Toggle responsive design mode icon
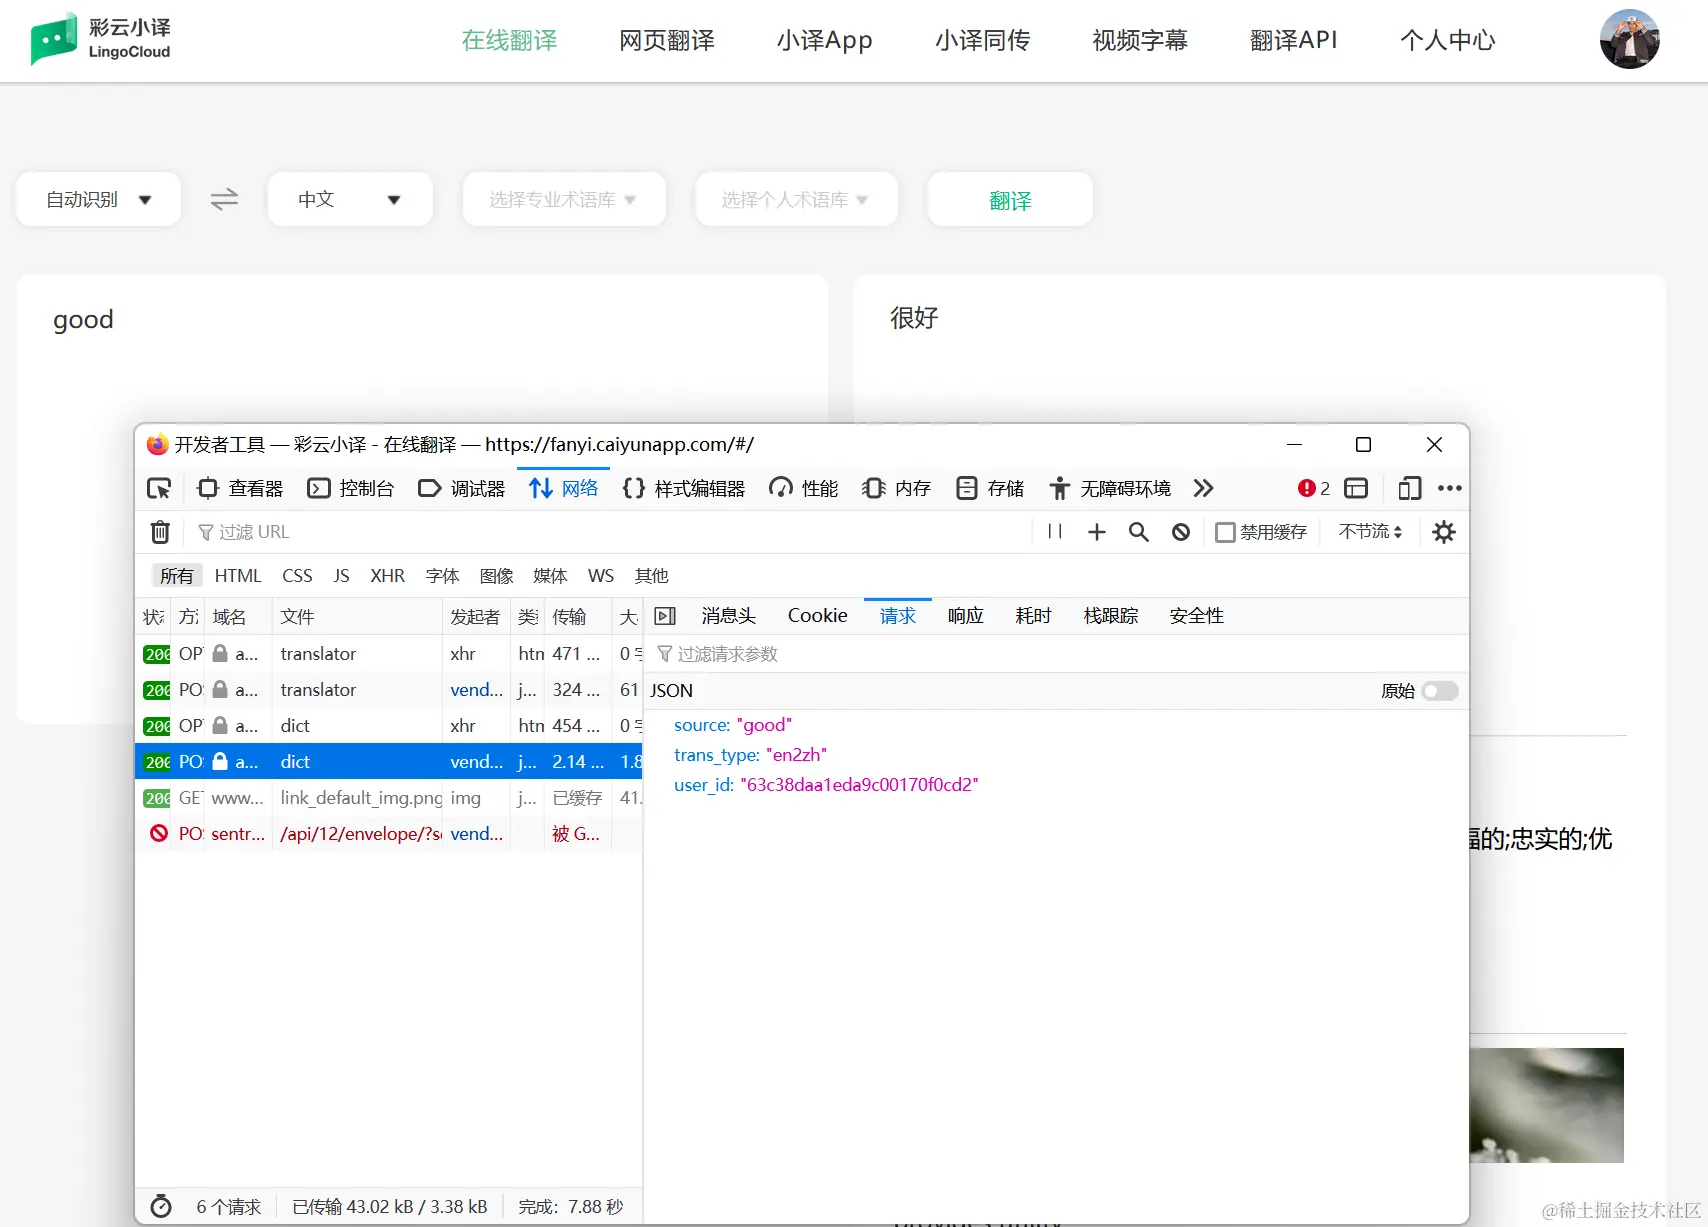This screenshot has width=1708, height=1227. coord(1409,488)
